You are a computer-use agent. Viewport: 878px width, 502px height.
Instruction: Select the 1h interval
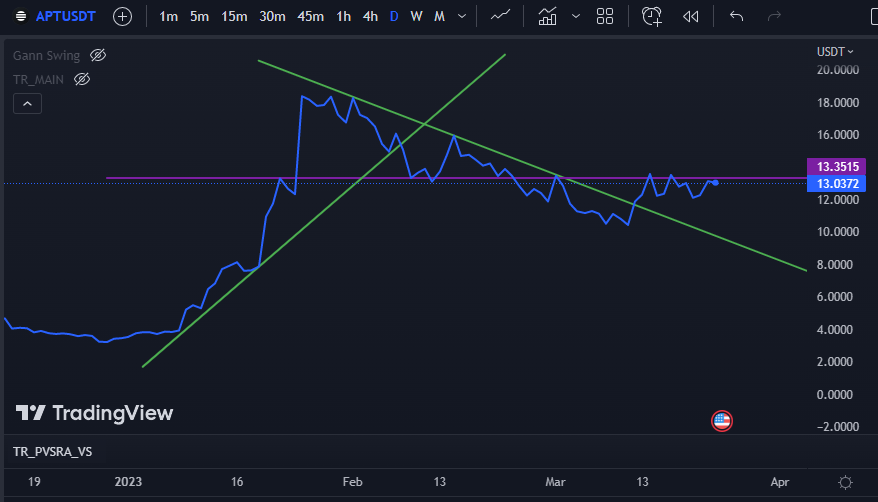(x=343, y=16)
